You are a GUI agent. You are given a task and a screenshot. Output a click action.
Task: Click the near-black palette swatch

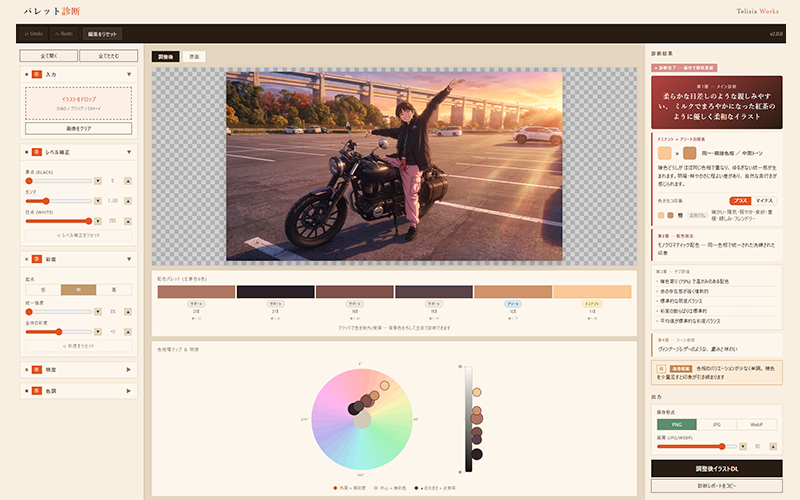click(x=276, y=292)
